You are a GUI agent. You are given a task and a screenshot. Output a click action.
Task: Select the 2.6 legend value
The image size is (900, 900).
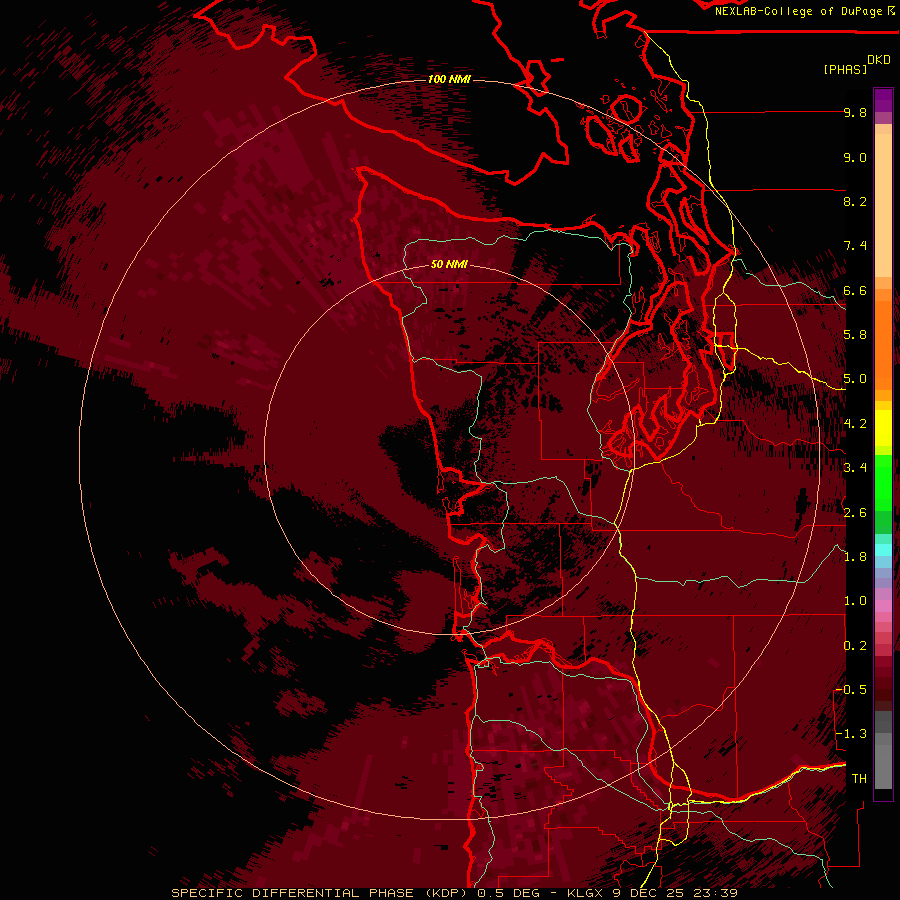(x=855, y=513)
